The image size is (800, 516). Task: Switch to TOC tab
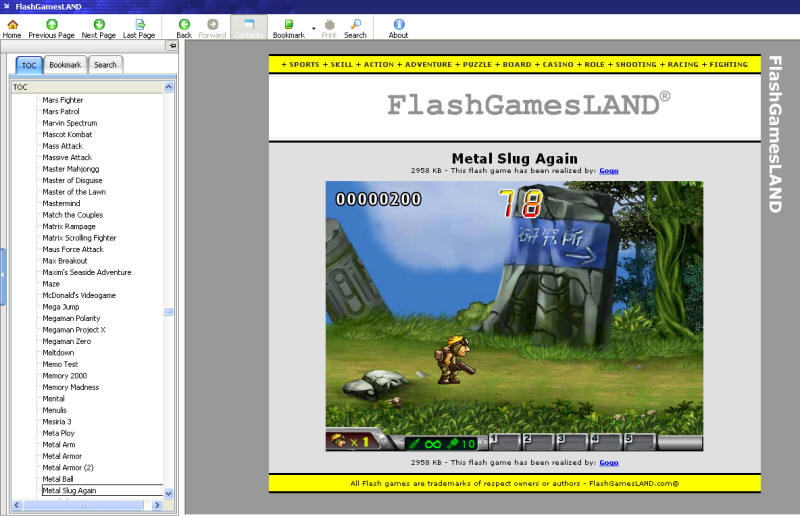pyautogui.click(x=29, y=65)
